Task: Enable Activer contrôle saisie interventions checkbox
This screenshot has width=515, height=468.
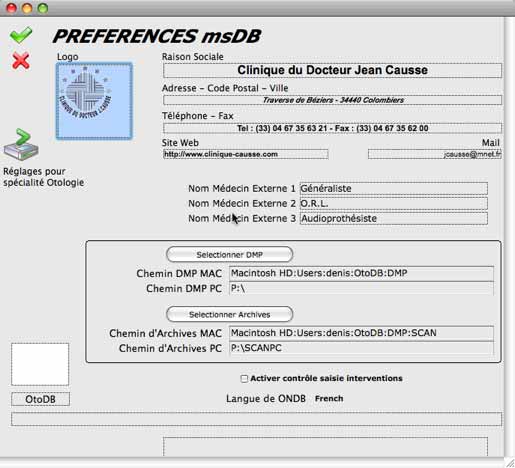Action: [244, 379]
